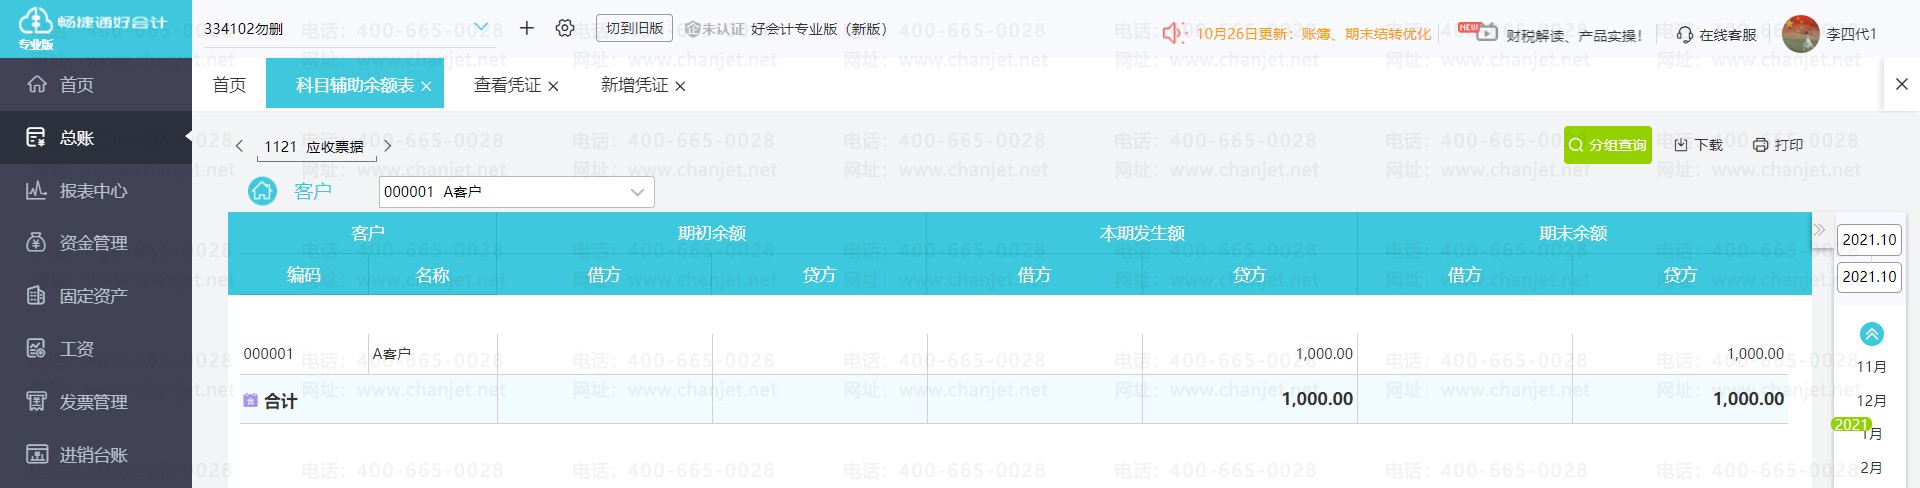The image size is (1920, 488).
Task: Close the 新增凭证 tab
Action: [x=680, y=87]
